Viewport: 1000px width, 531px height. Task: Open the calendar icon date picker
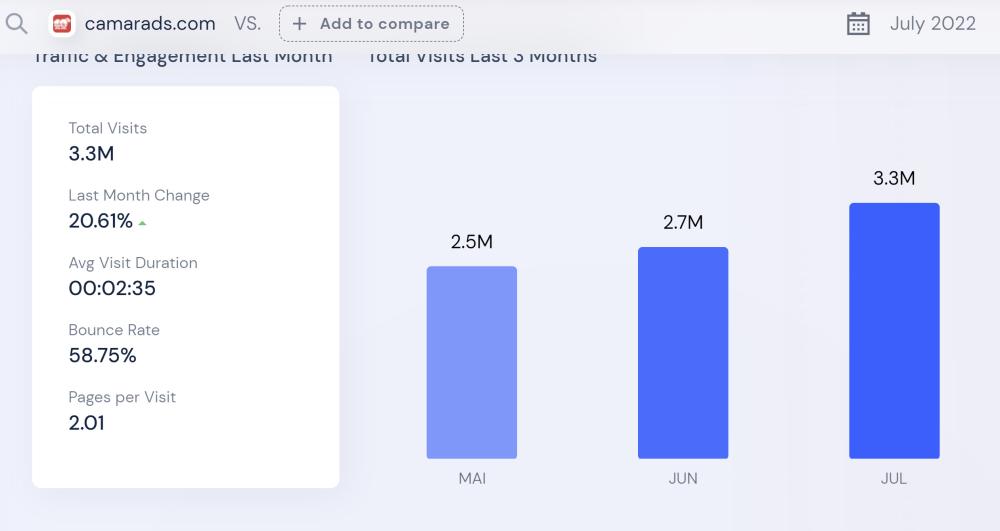click(858, 24)
